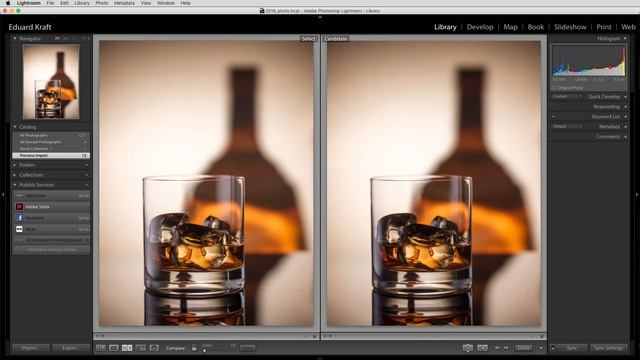This screenshot has height=360, width=640.
Task: Click the Sync button
Action: [x=571, y=348]
